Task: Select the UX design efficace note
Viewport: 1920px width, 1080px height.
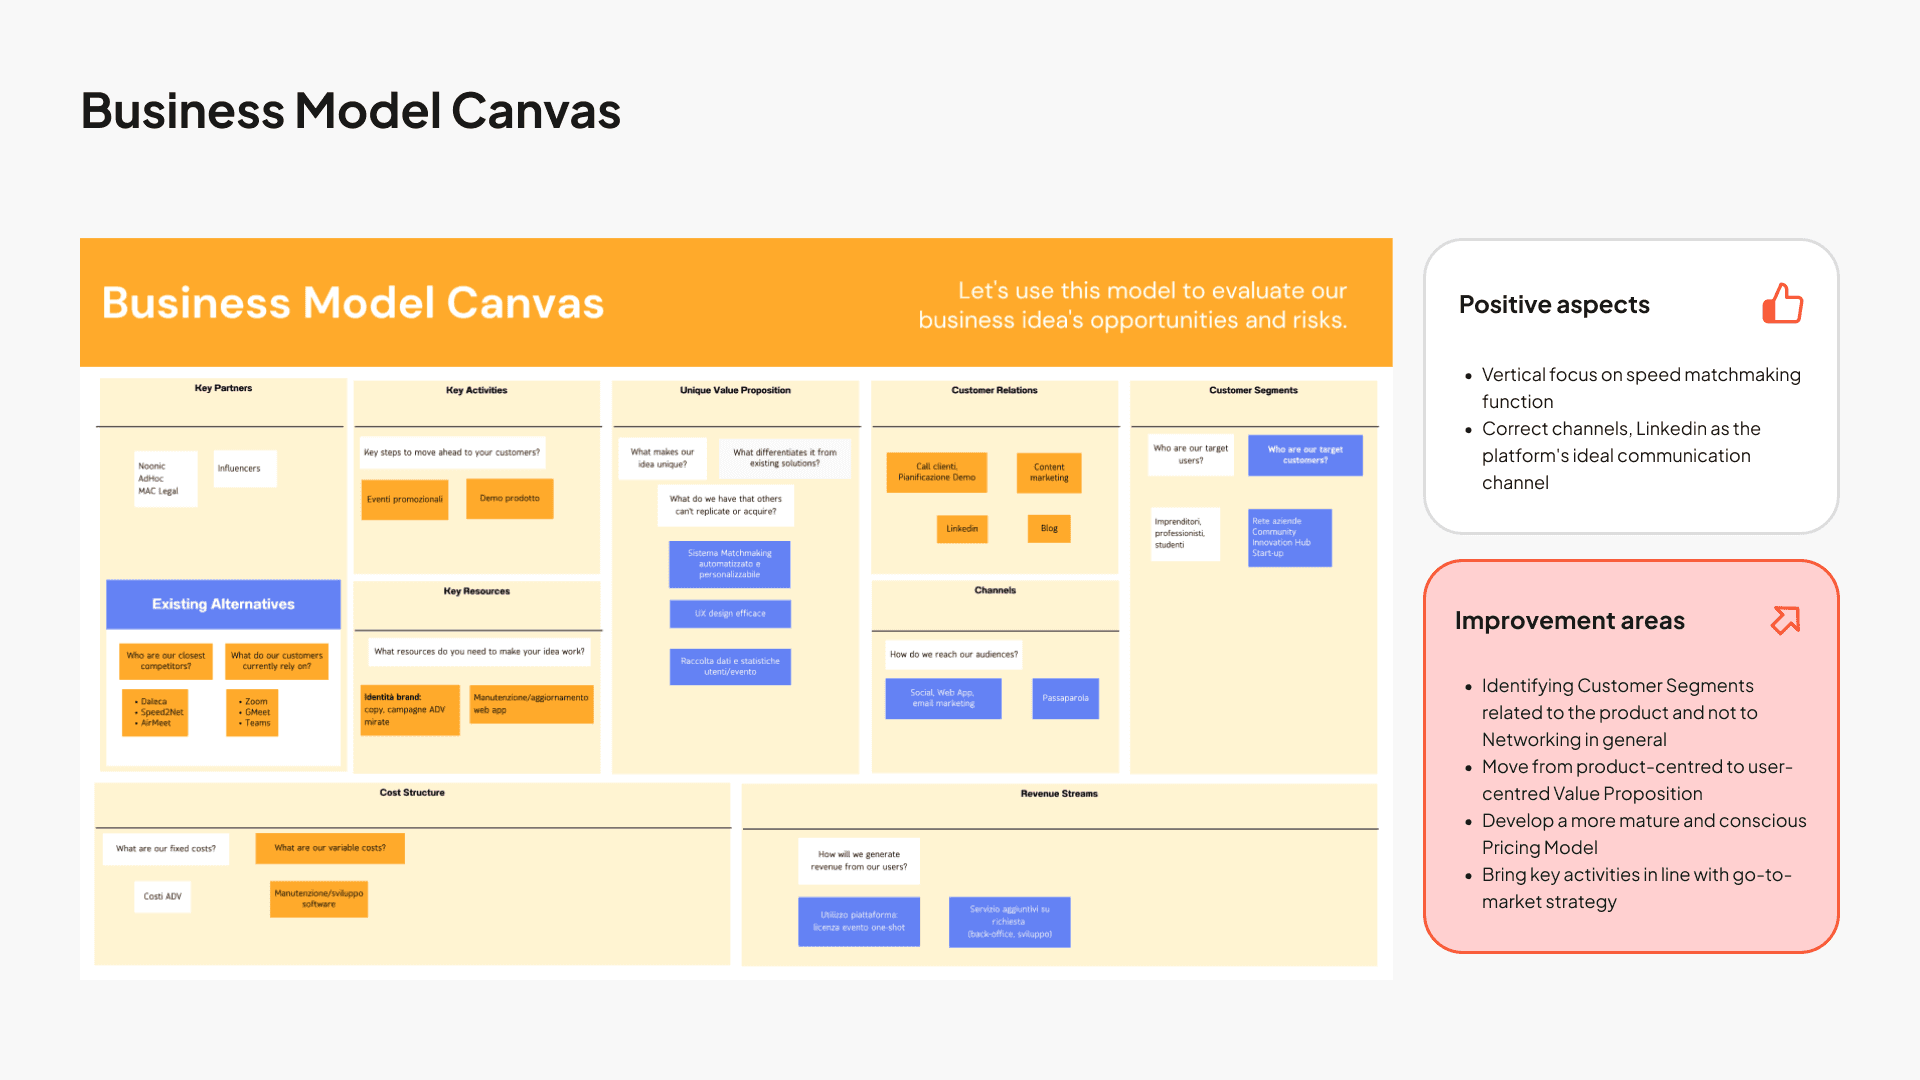Action: point(730,614)
